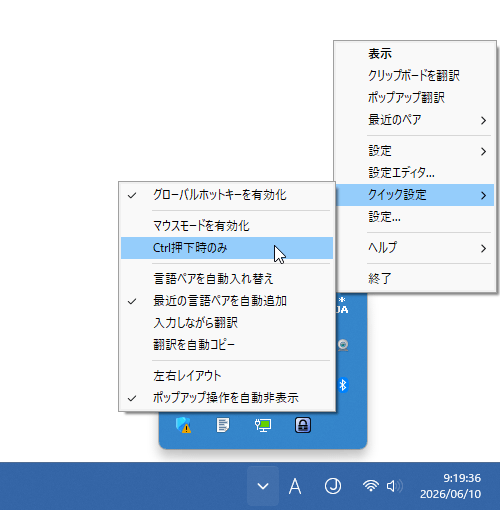Choose ポップアップ翻訳 menu item
This screenshot has height=510, width=500.
click(415, 98)
